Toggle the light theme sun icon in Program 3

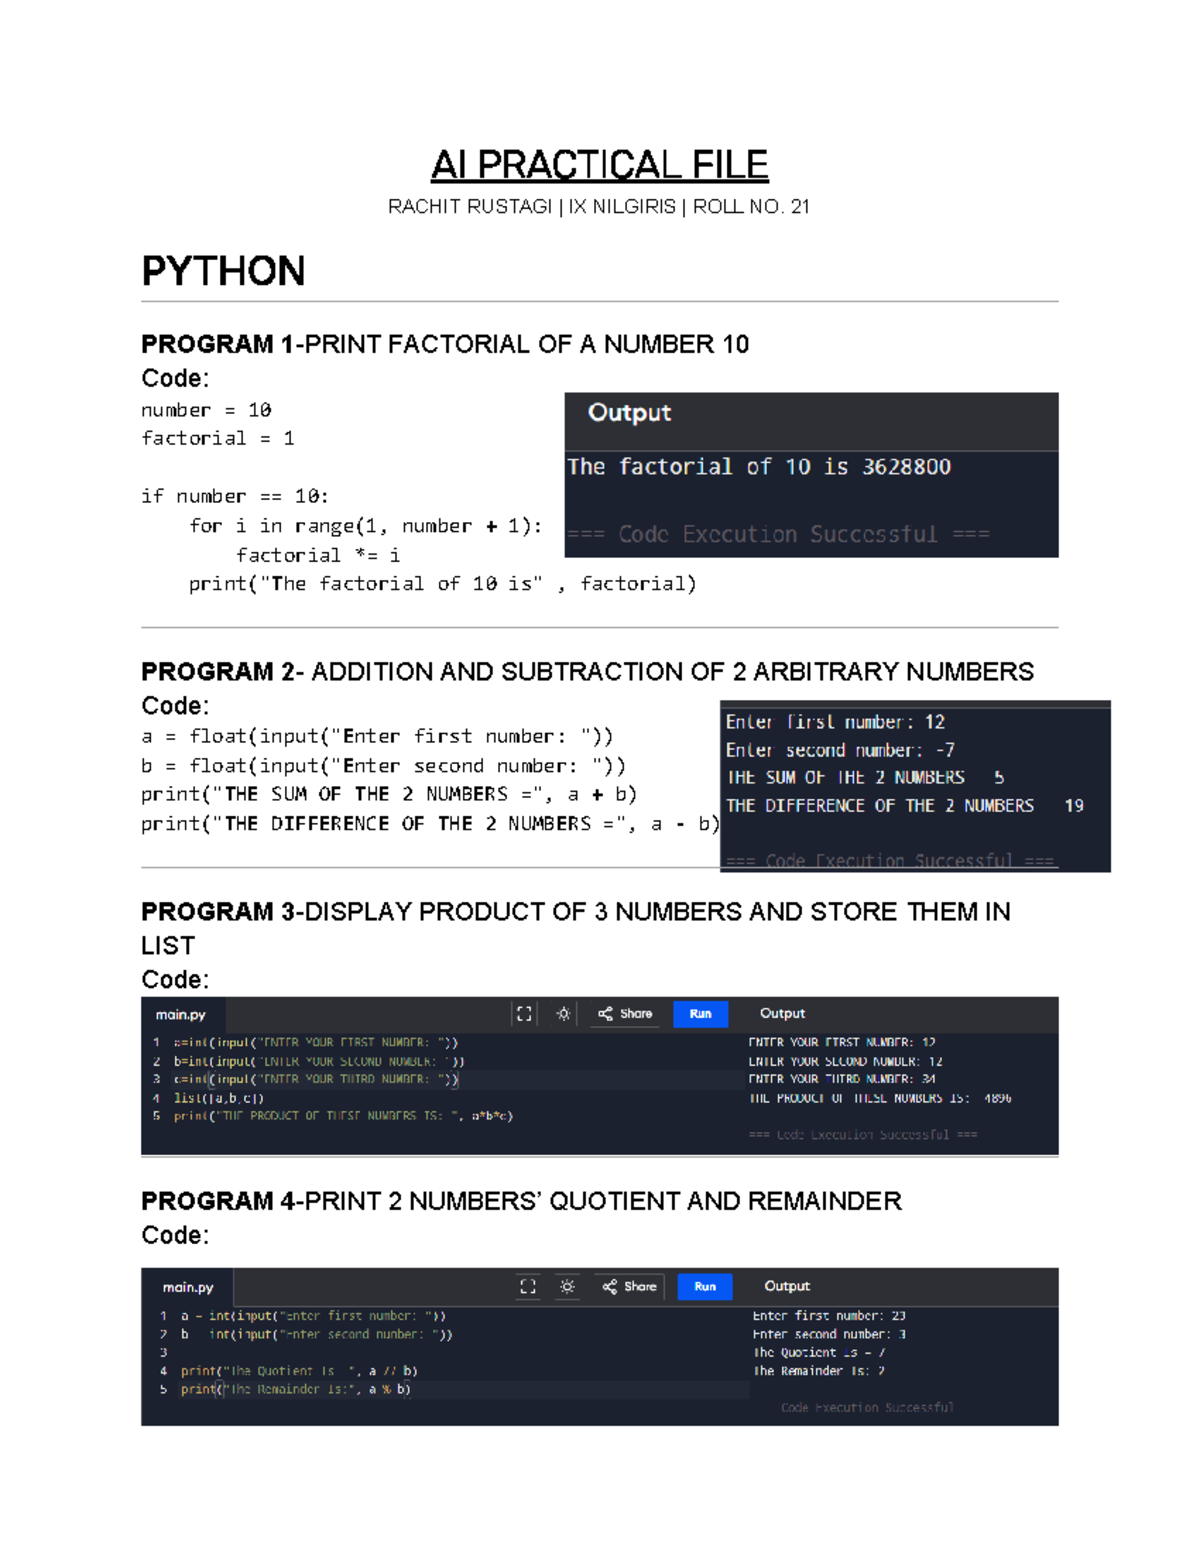point(564,1014)
